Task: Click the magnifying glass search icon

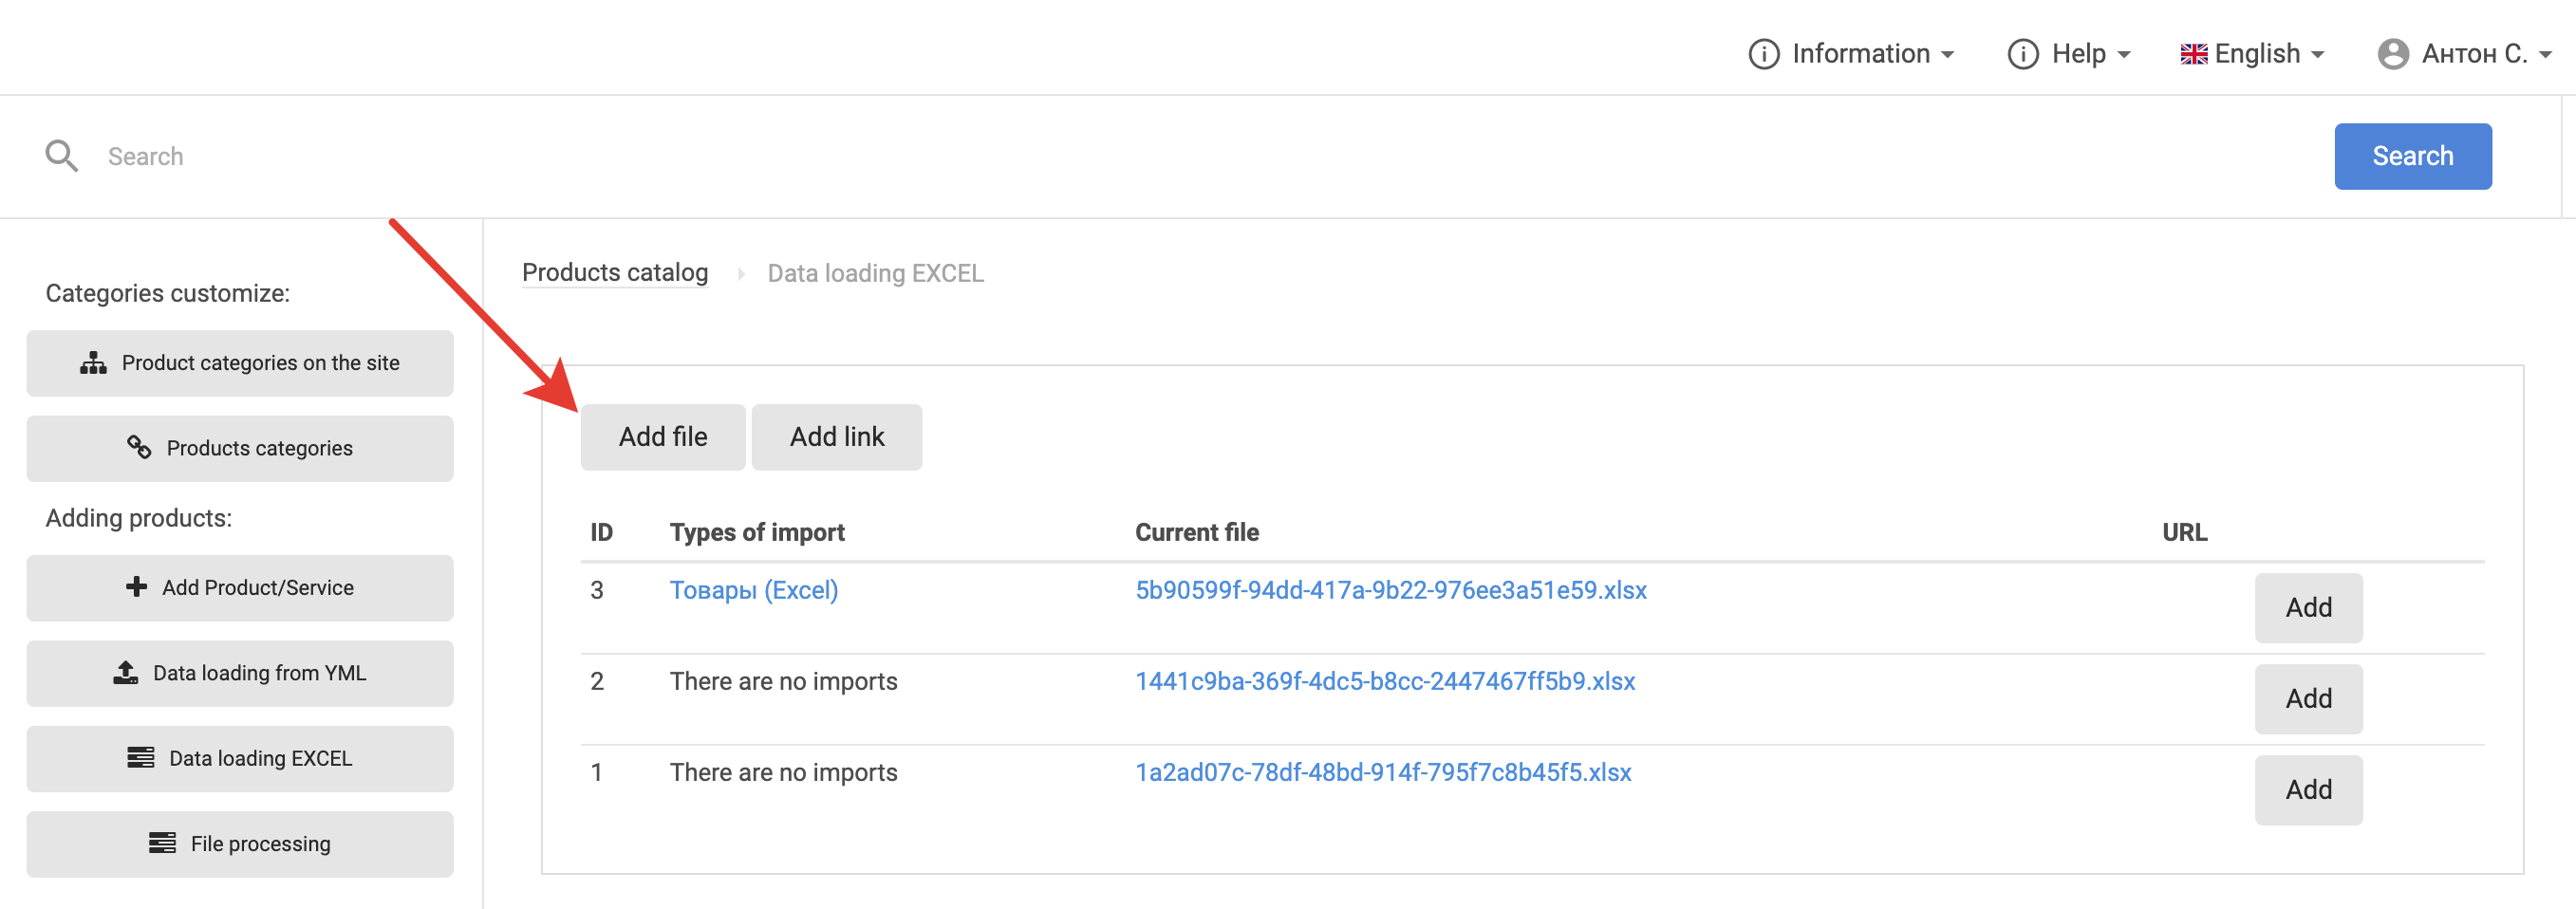Action: click(61, 156)
